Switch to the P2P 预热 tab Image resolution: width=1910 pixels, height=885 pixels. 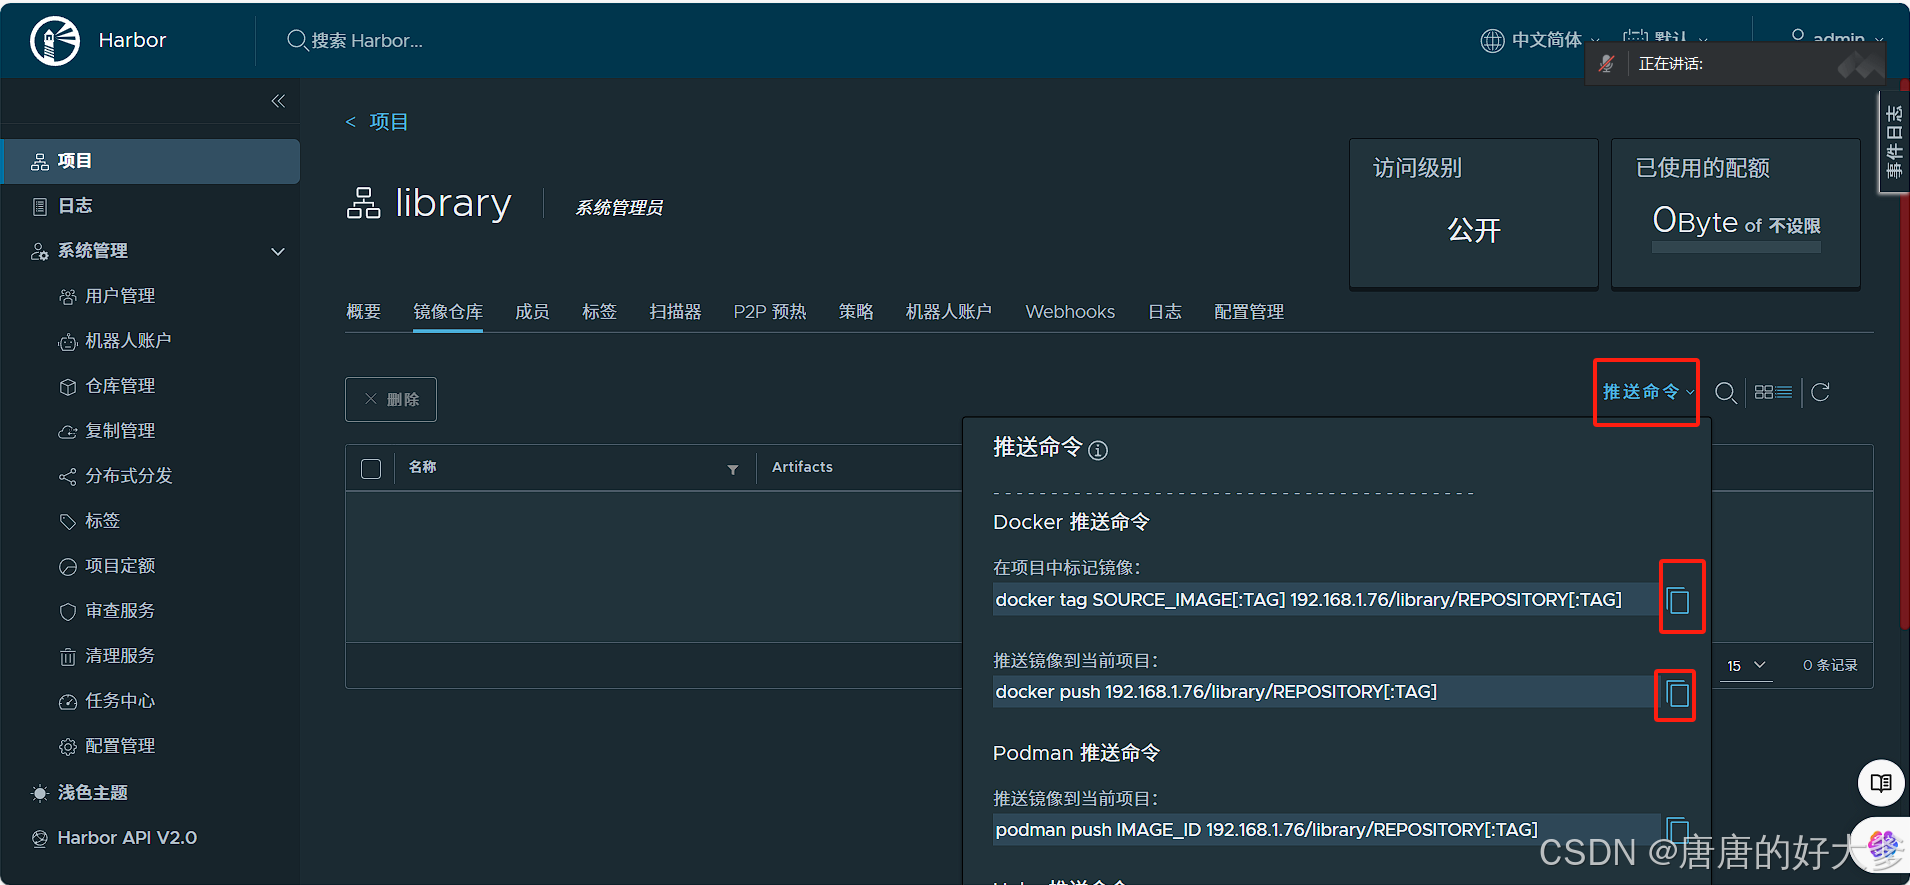770,312
